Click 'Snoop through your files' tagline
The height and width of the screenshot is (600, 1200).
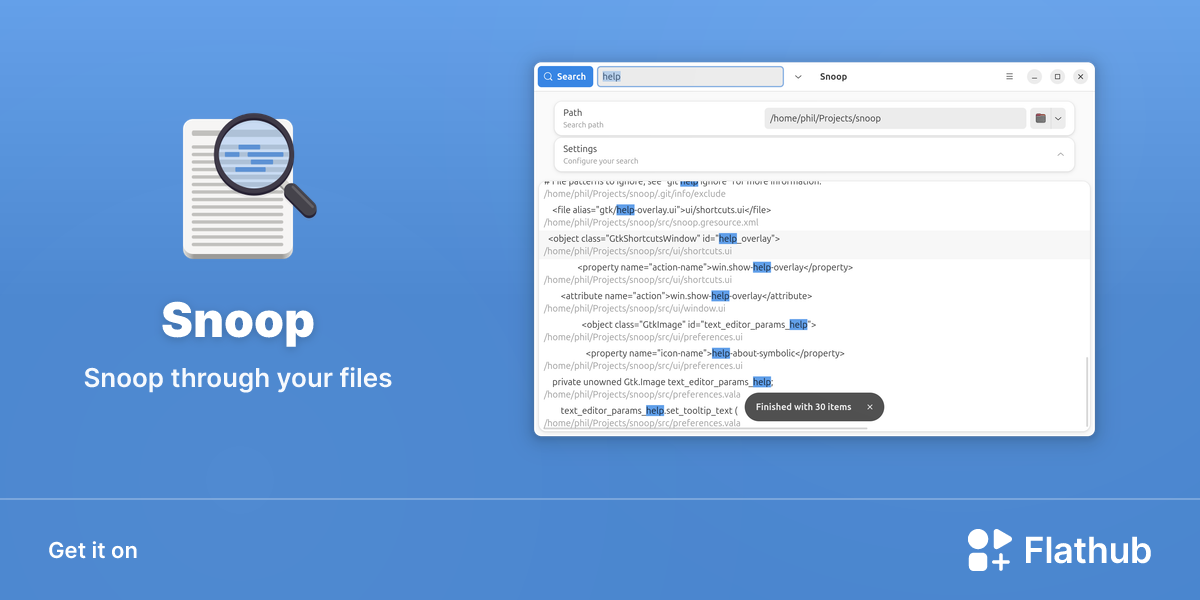click(238, 378)
